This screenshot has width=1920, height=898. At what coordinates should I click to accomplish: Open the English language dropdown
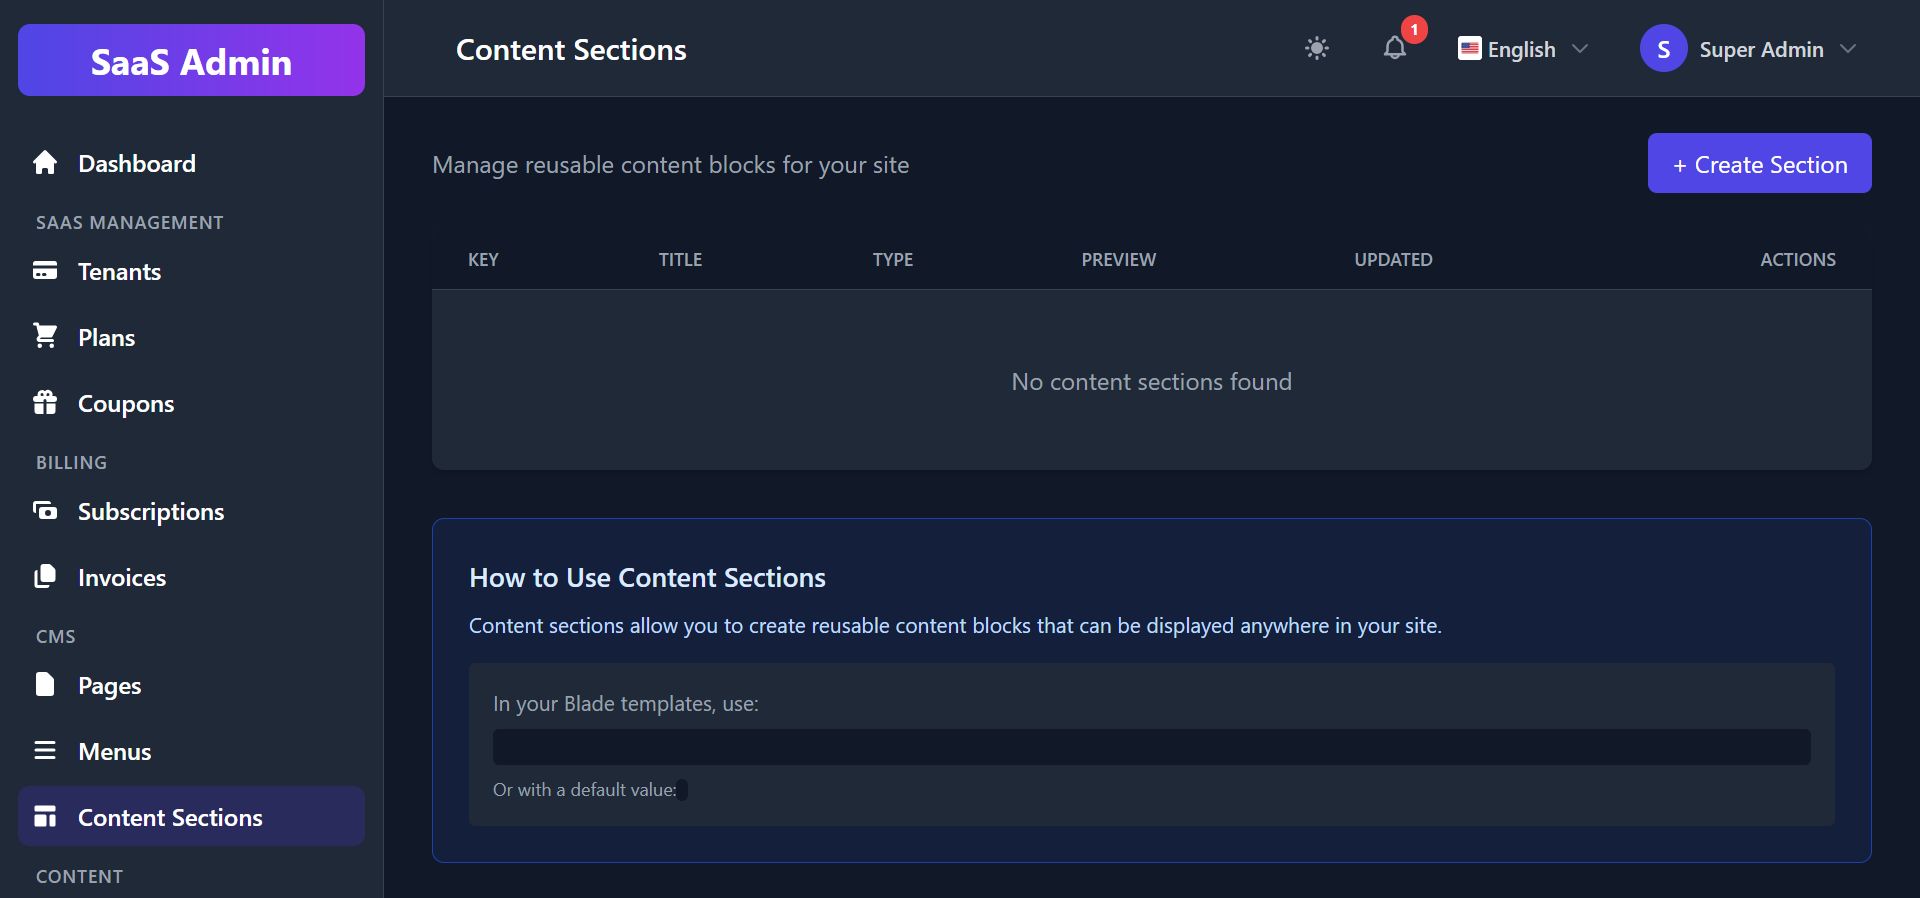(x=1522, y=49)
